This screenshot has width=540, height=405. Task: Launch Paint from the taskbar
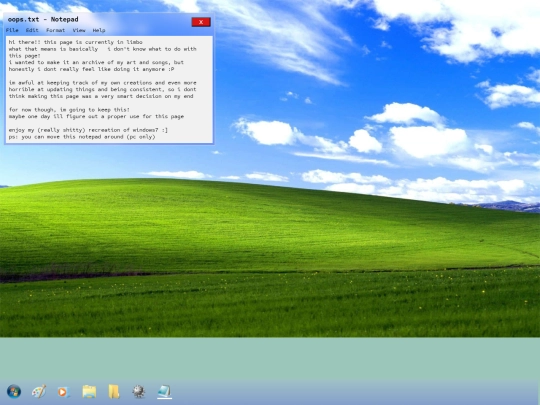tap(39, 392)
